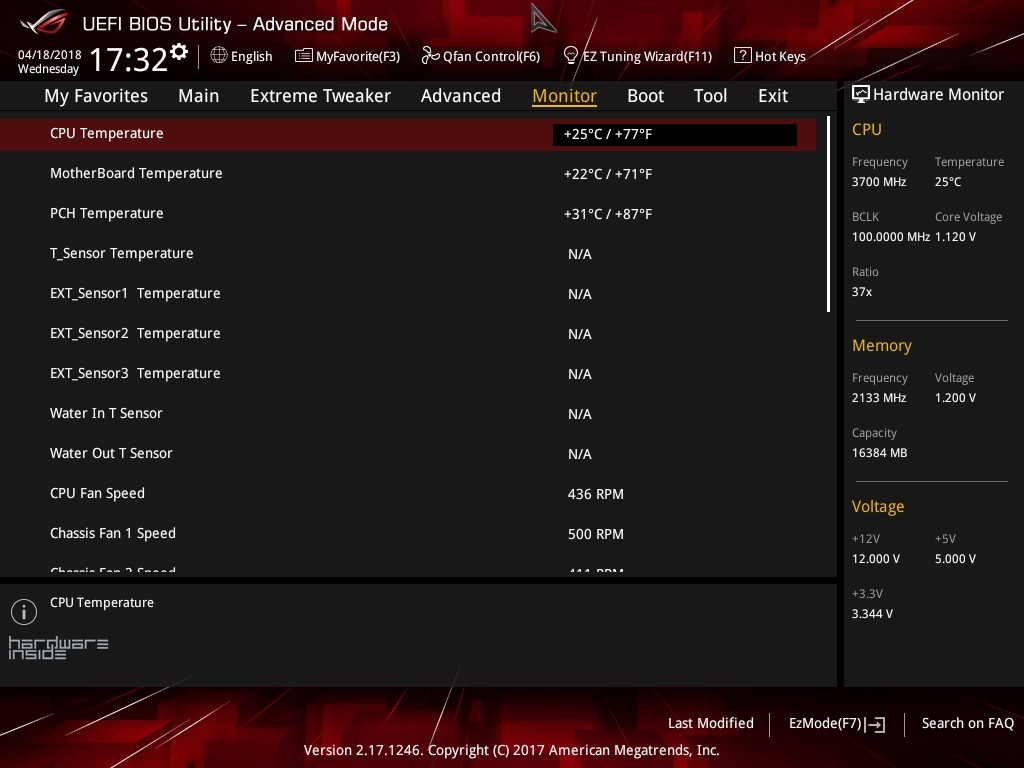
Task: Open Search on FAQ
Action: 967,723
